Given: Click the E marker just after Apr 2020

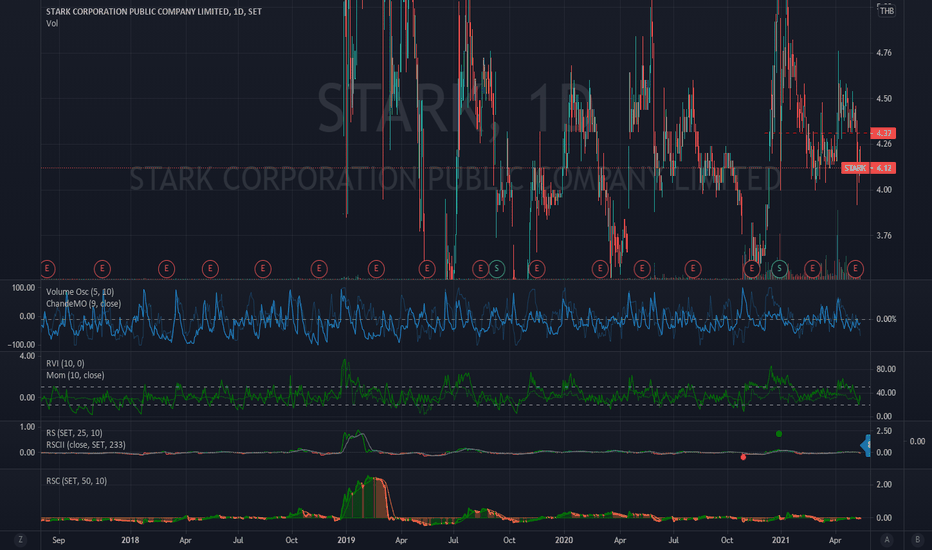Looking at the screenshot, I should click(642, 269).
